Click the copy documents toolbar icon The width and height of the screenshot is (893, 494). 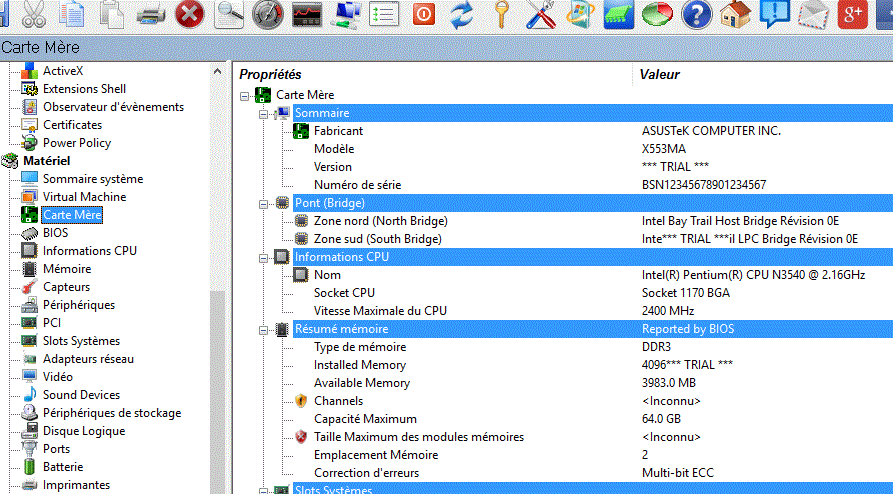click(x=72, y=14)
